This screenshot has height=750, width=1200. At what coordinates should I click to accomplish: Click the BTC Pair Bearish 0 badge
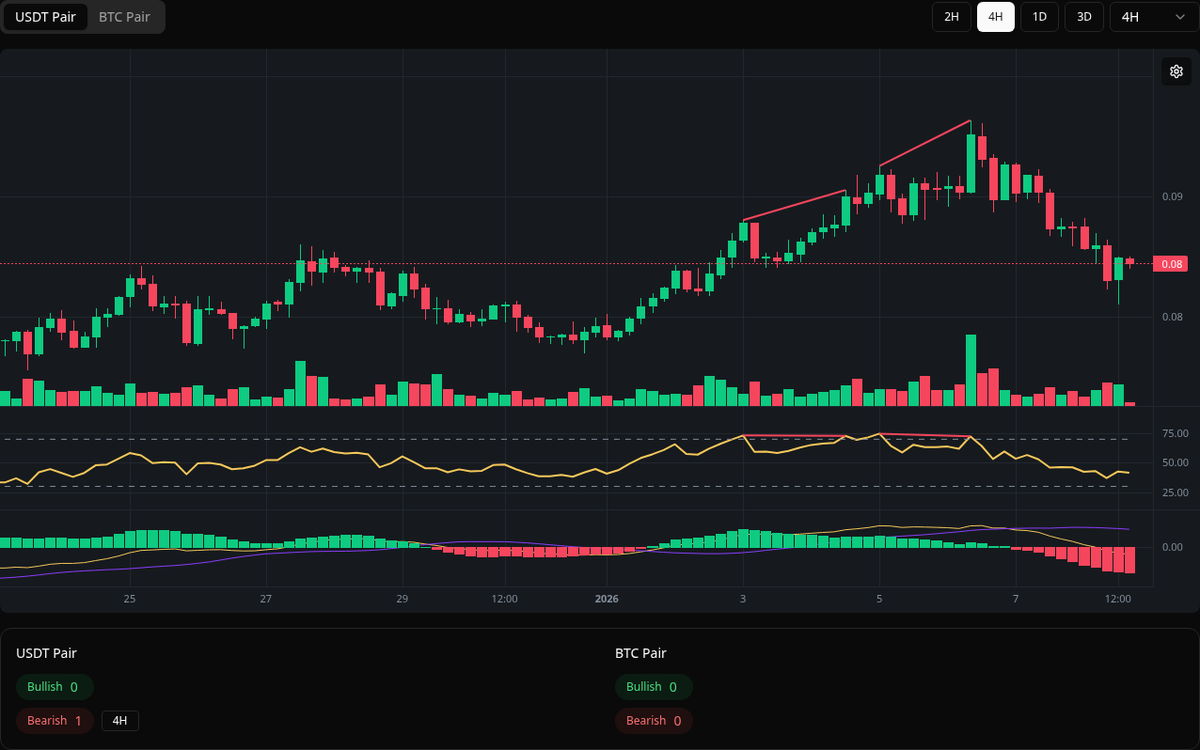point(653,721)
